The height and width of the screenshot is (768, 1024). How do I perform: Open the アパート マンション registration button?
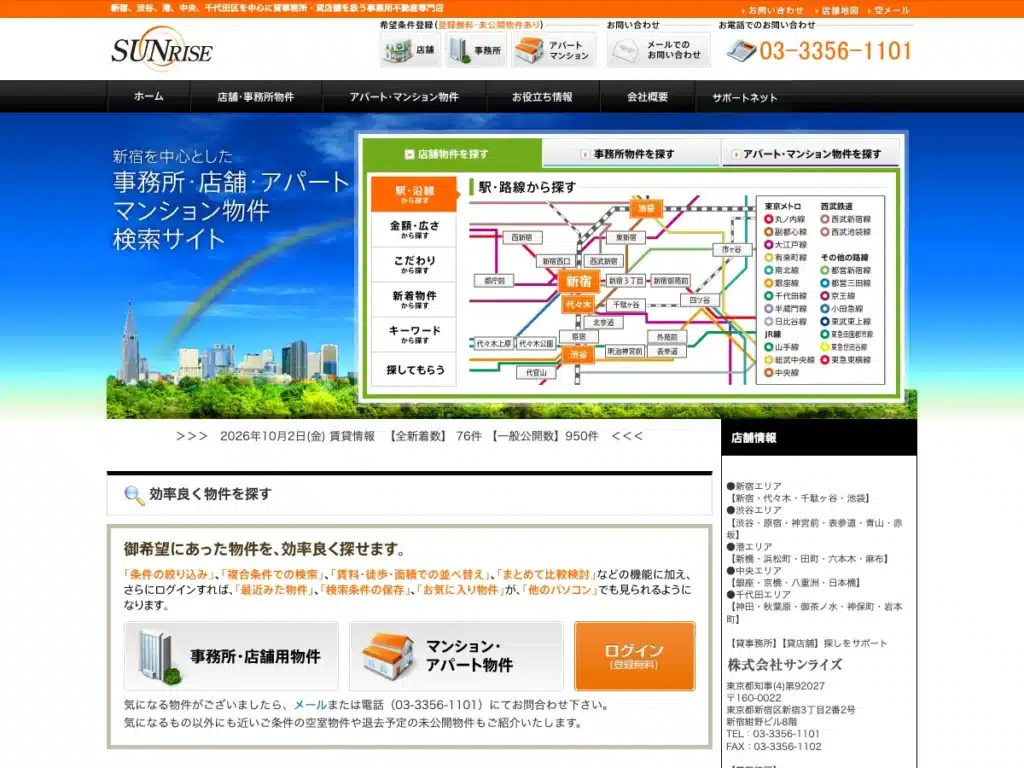click(554, 50)
